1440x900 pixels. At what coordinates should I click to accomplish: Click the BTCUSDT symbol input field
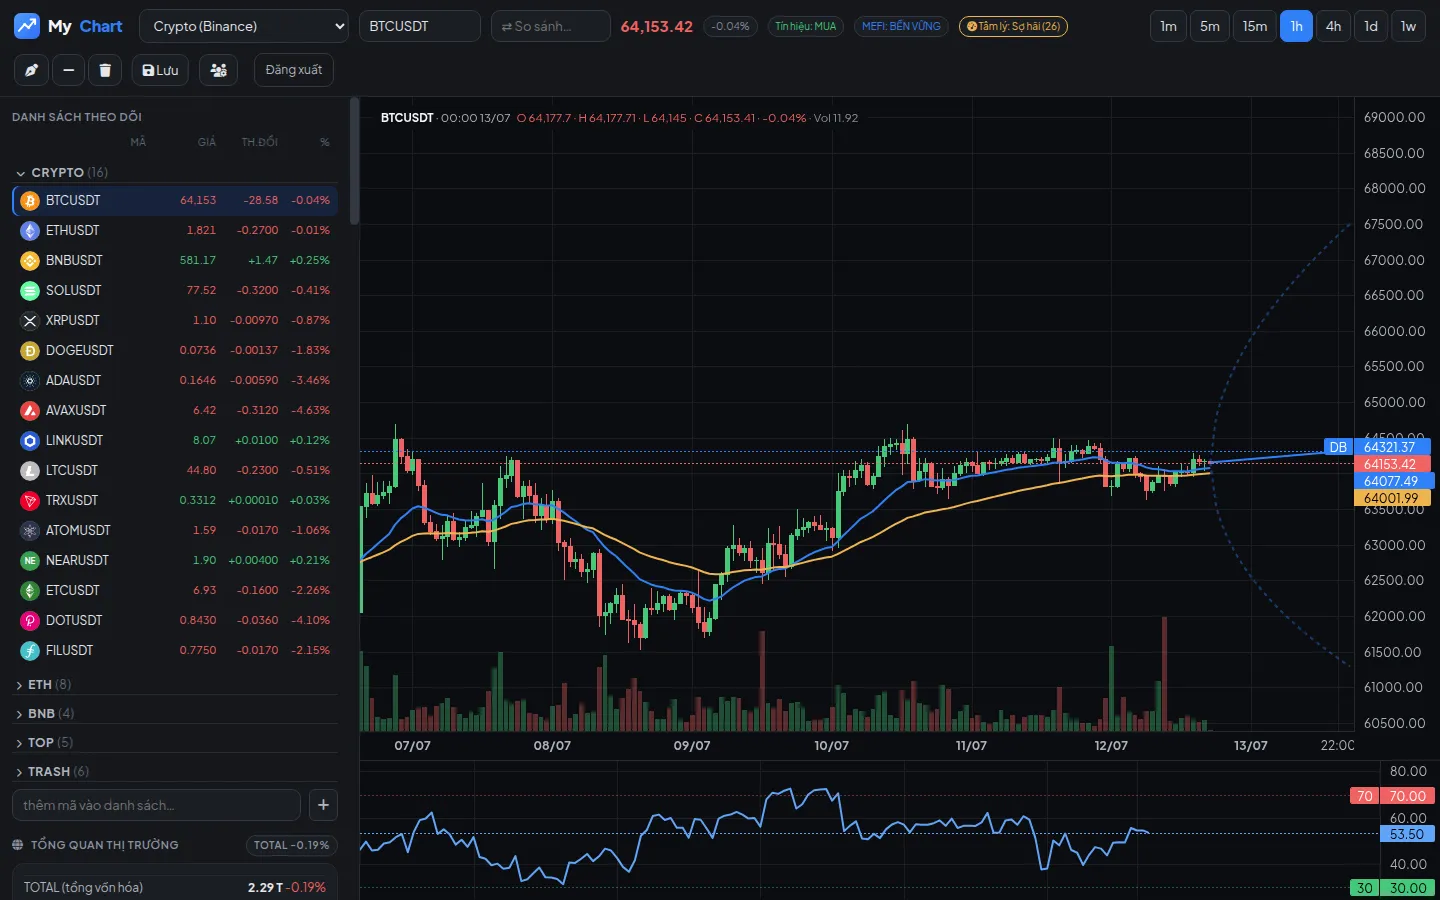click(420, 26)
